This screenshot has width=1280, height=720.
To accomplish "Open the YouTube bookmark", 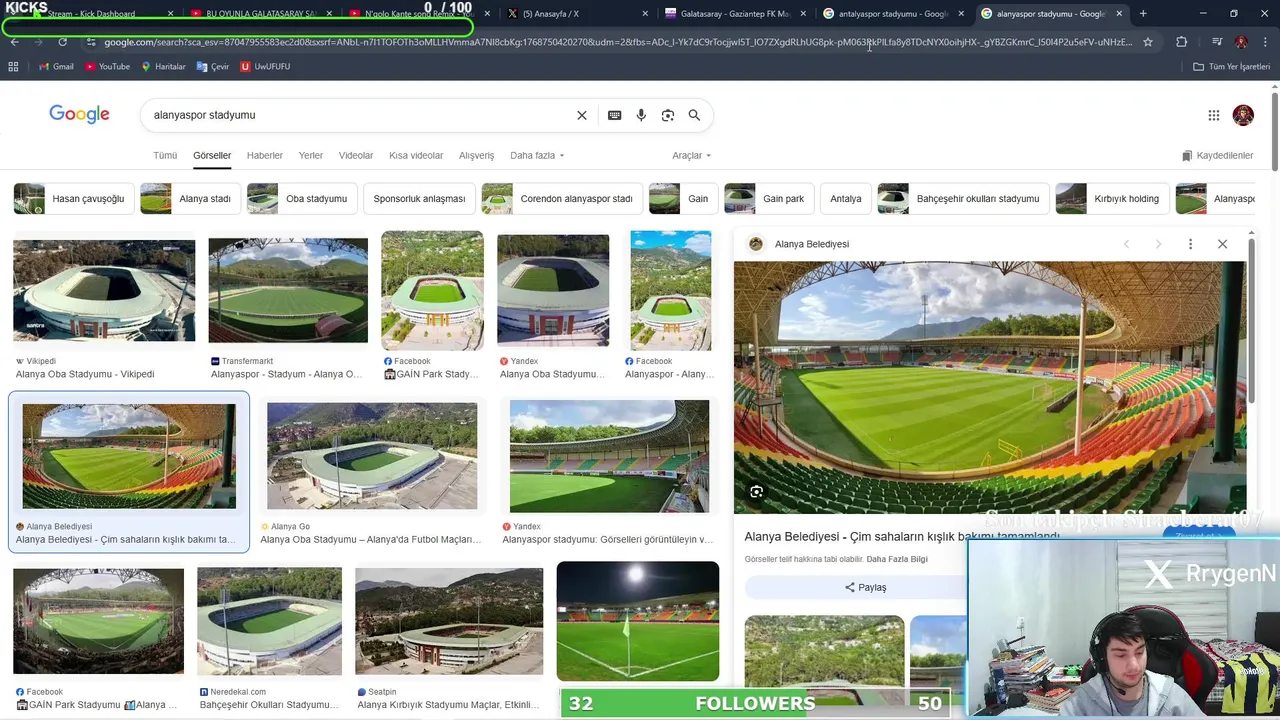I will [107, 66].
